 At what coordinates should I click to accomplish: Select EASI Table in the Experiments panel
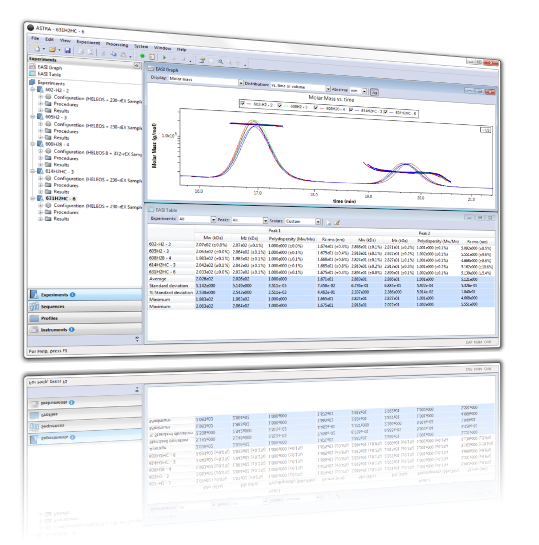coord(49,74)
